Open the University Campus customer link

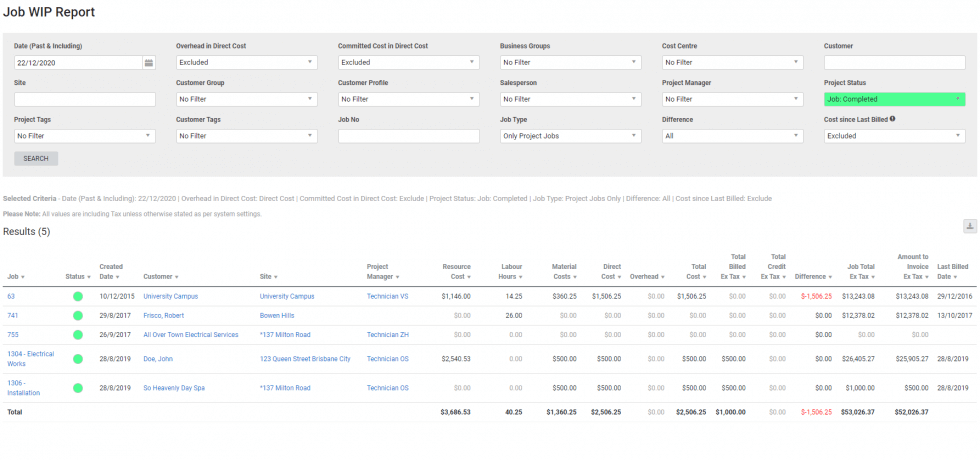[173, 297]
